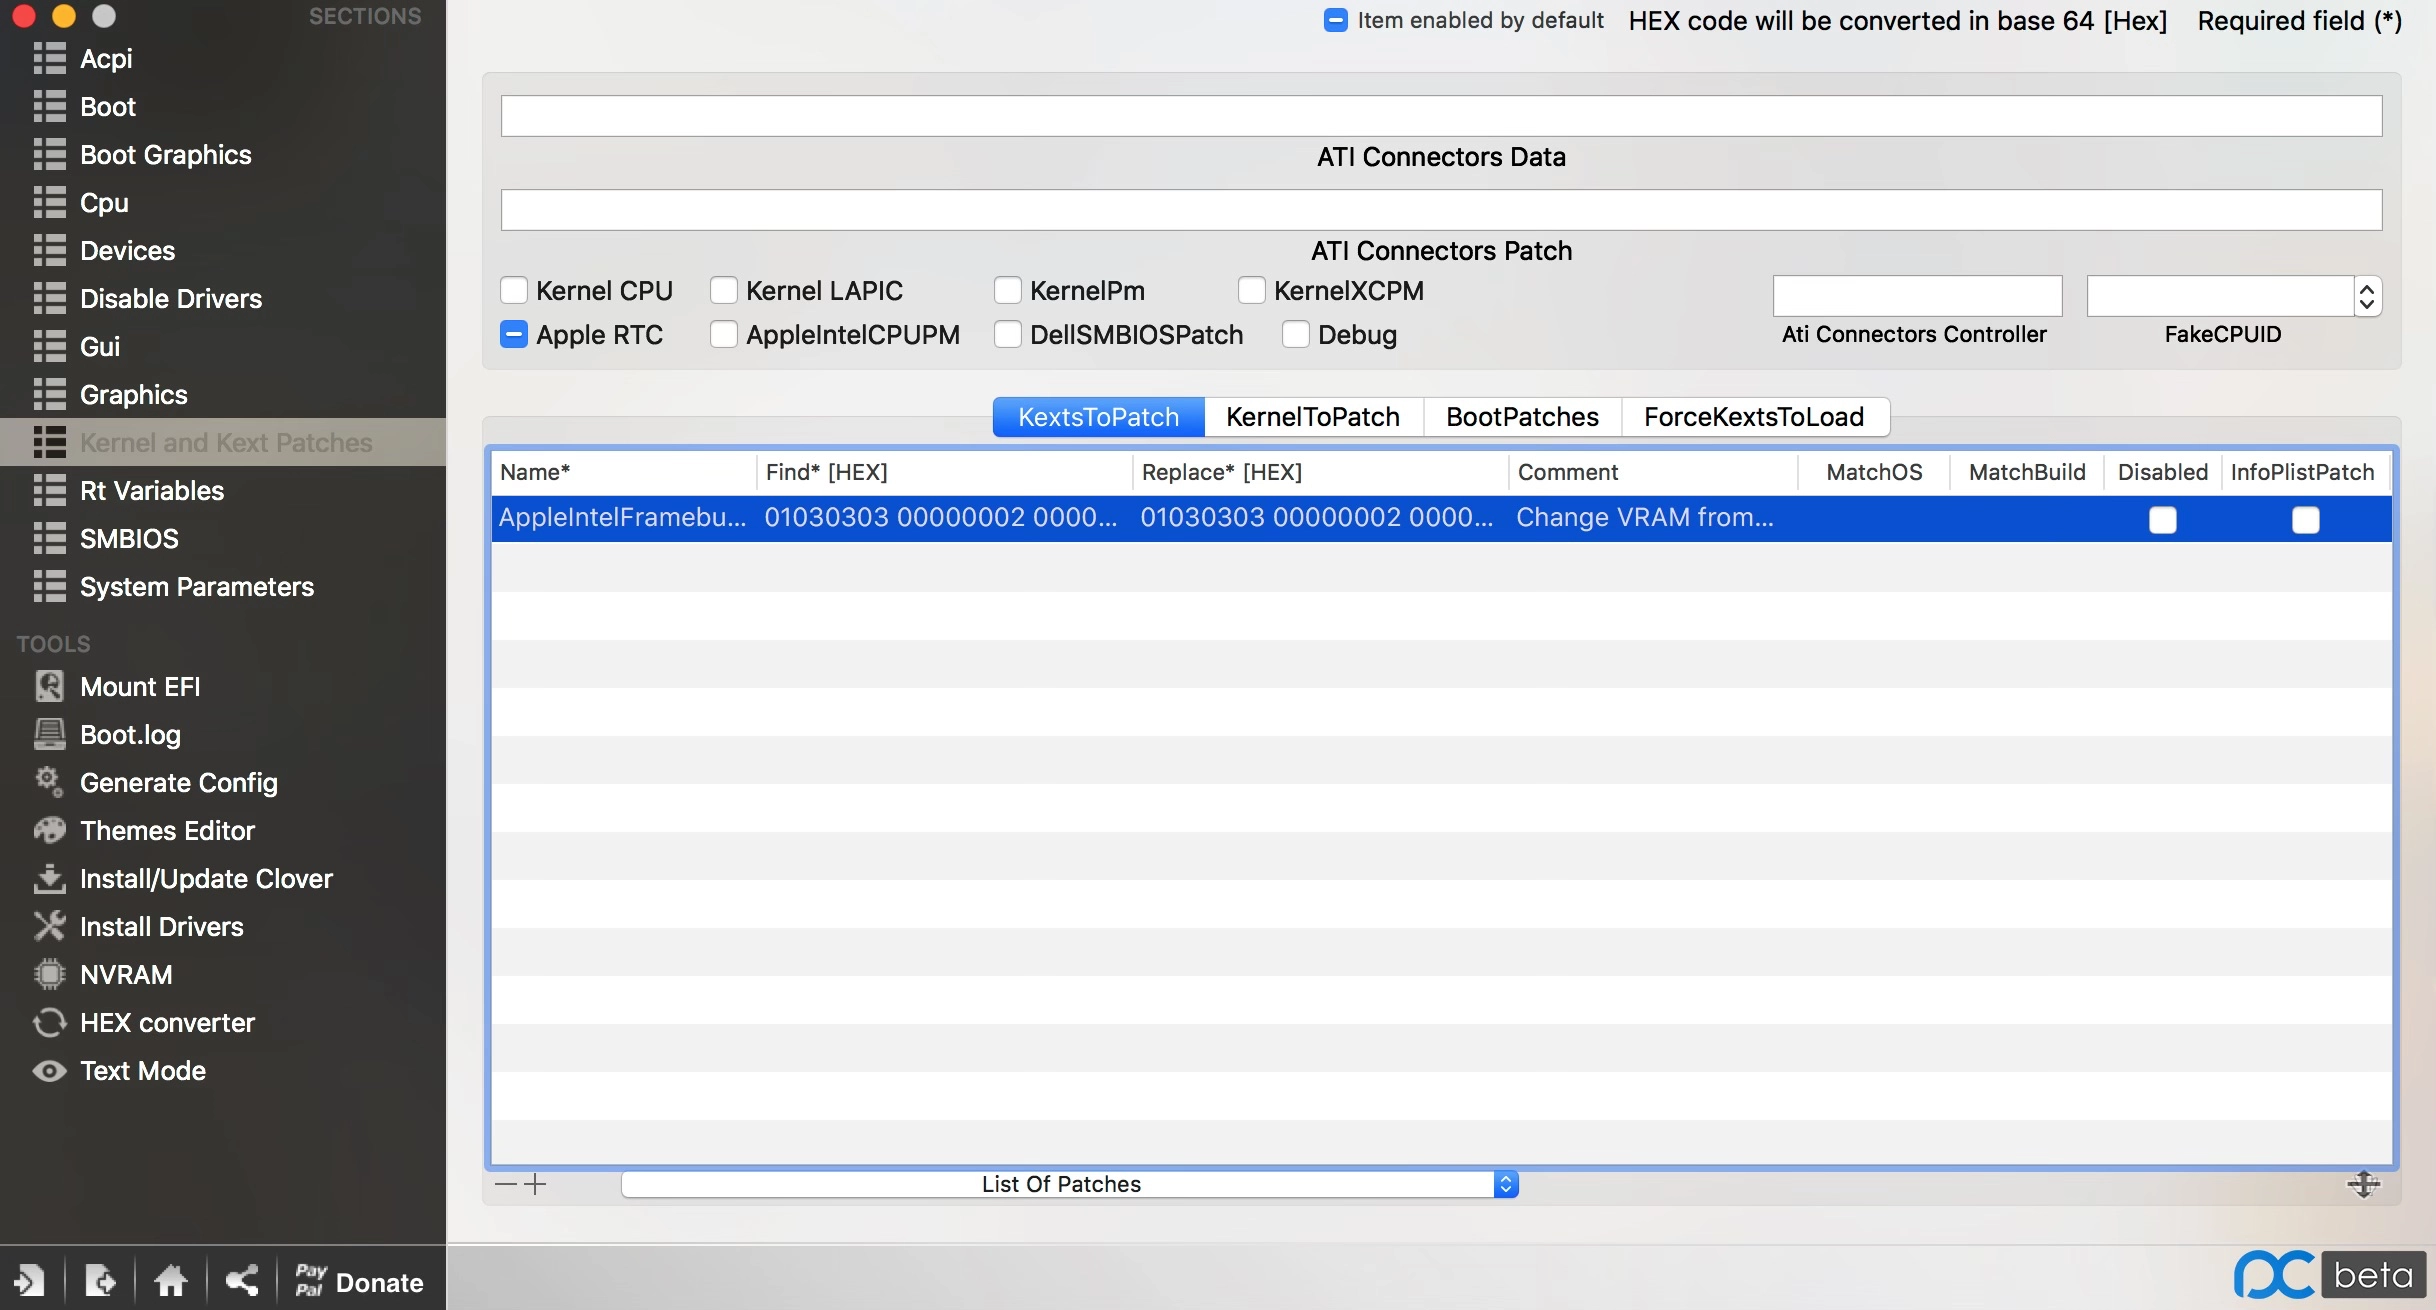Viewport: 2436px width, 1310px height.
Task: Click the move rows icon below table
Action: 2364,1184
